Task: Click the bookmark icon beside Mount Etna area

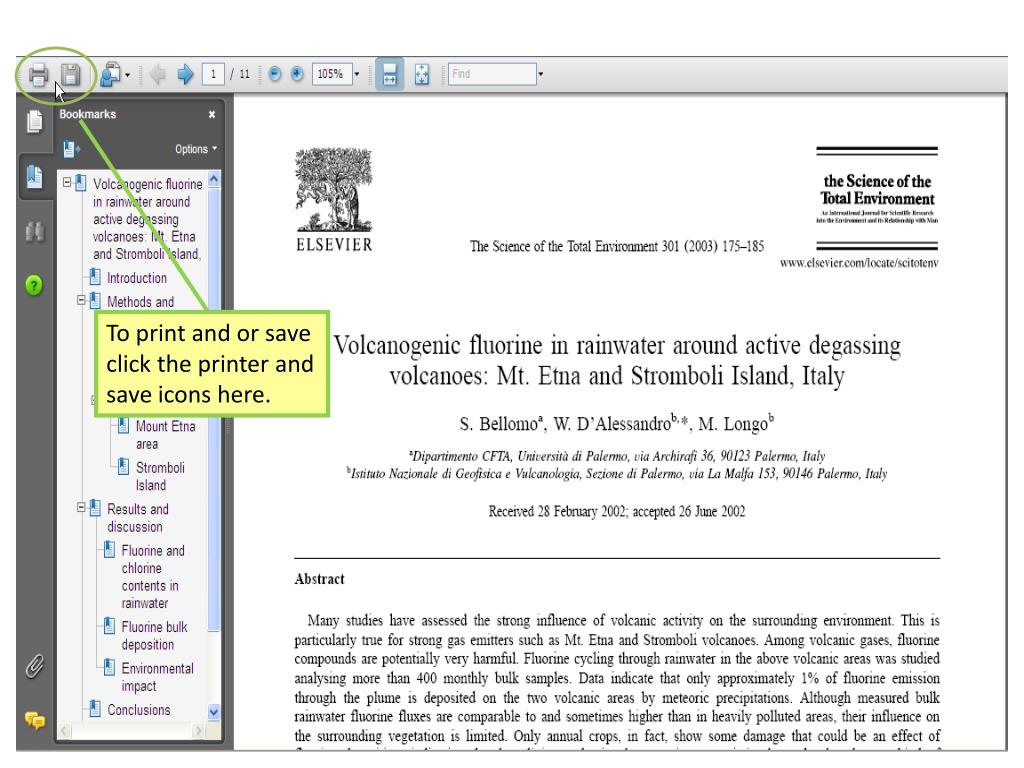Action: pyautogui.click(x=123, y=426)
